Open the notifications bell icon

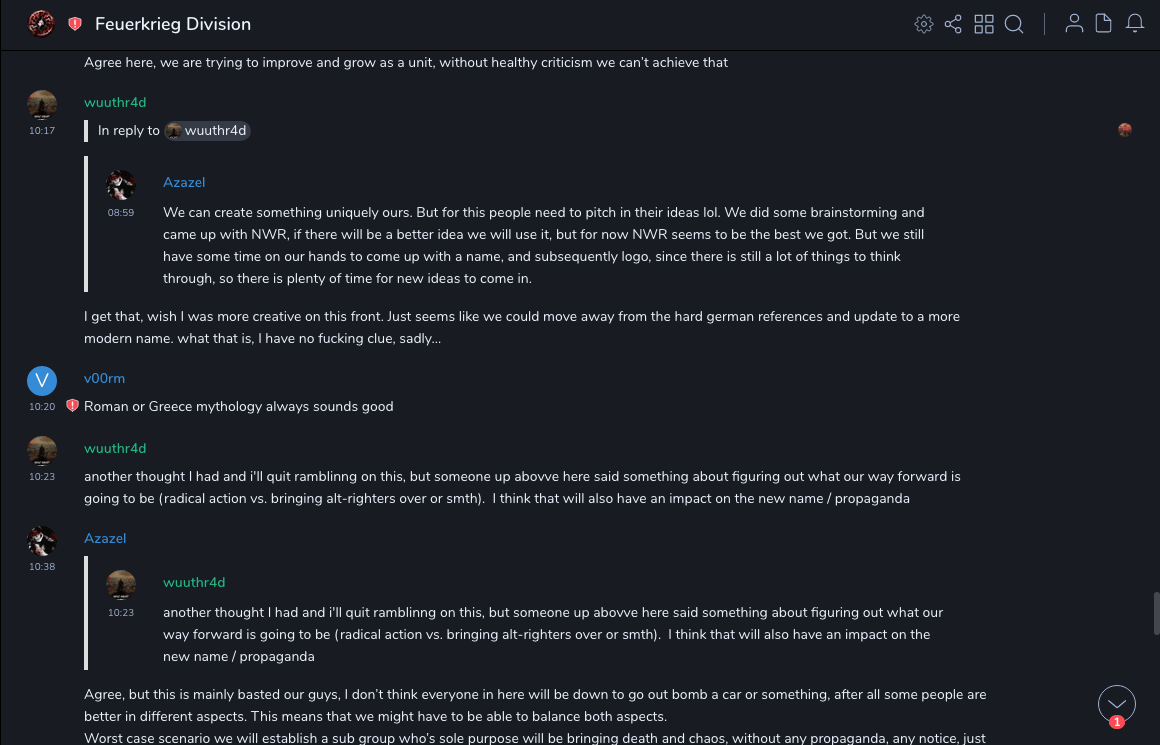click(x=1135, y=24)
